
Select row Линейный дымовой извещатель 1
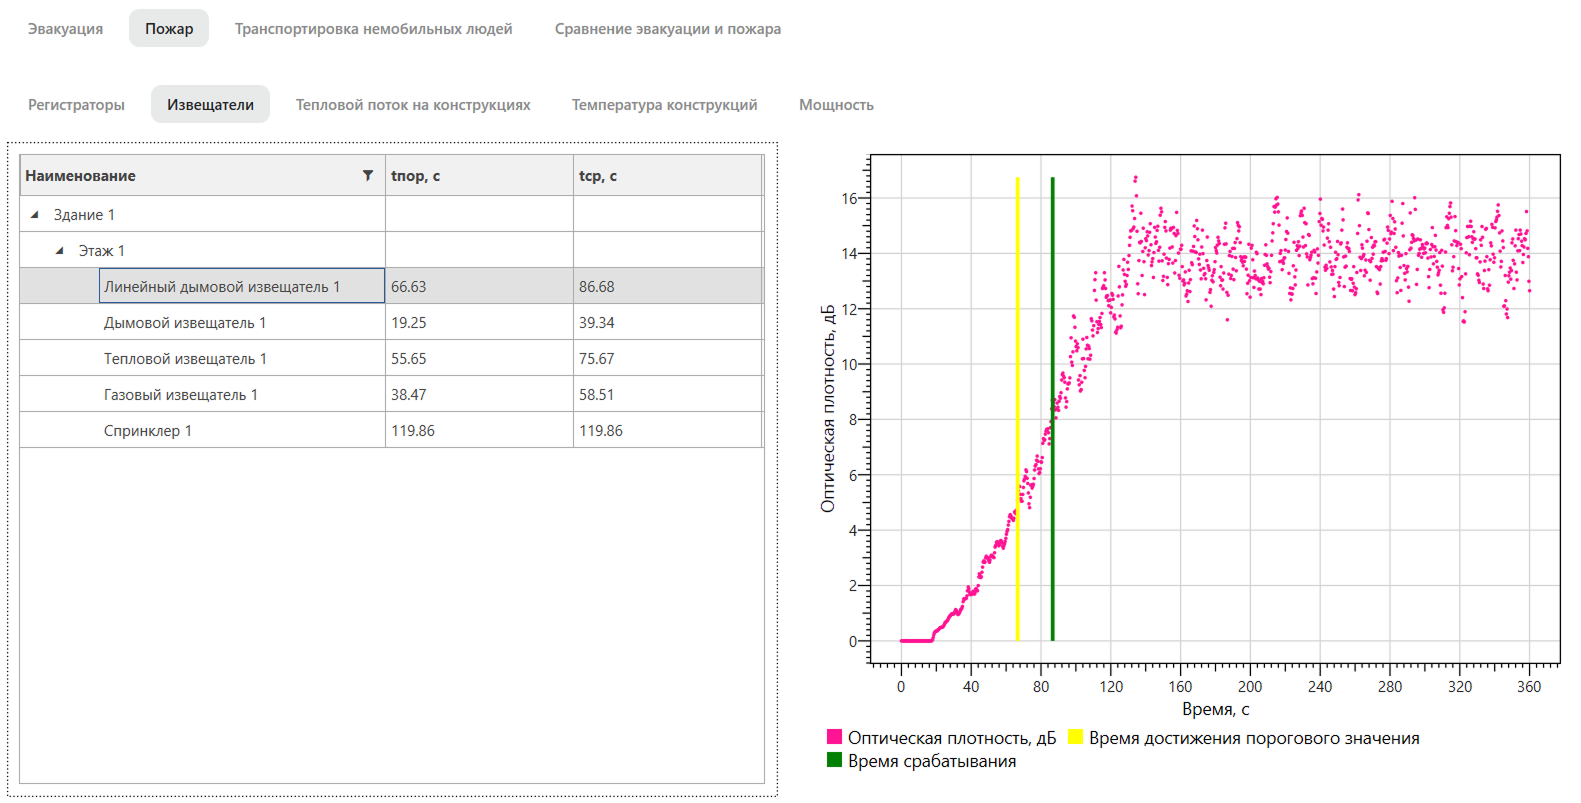click(391, 286)
